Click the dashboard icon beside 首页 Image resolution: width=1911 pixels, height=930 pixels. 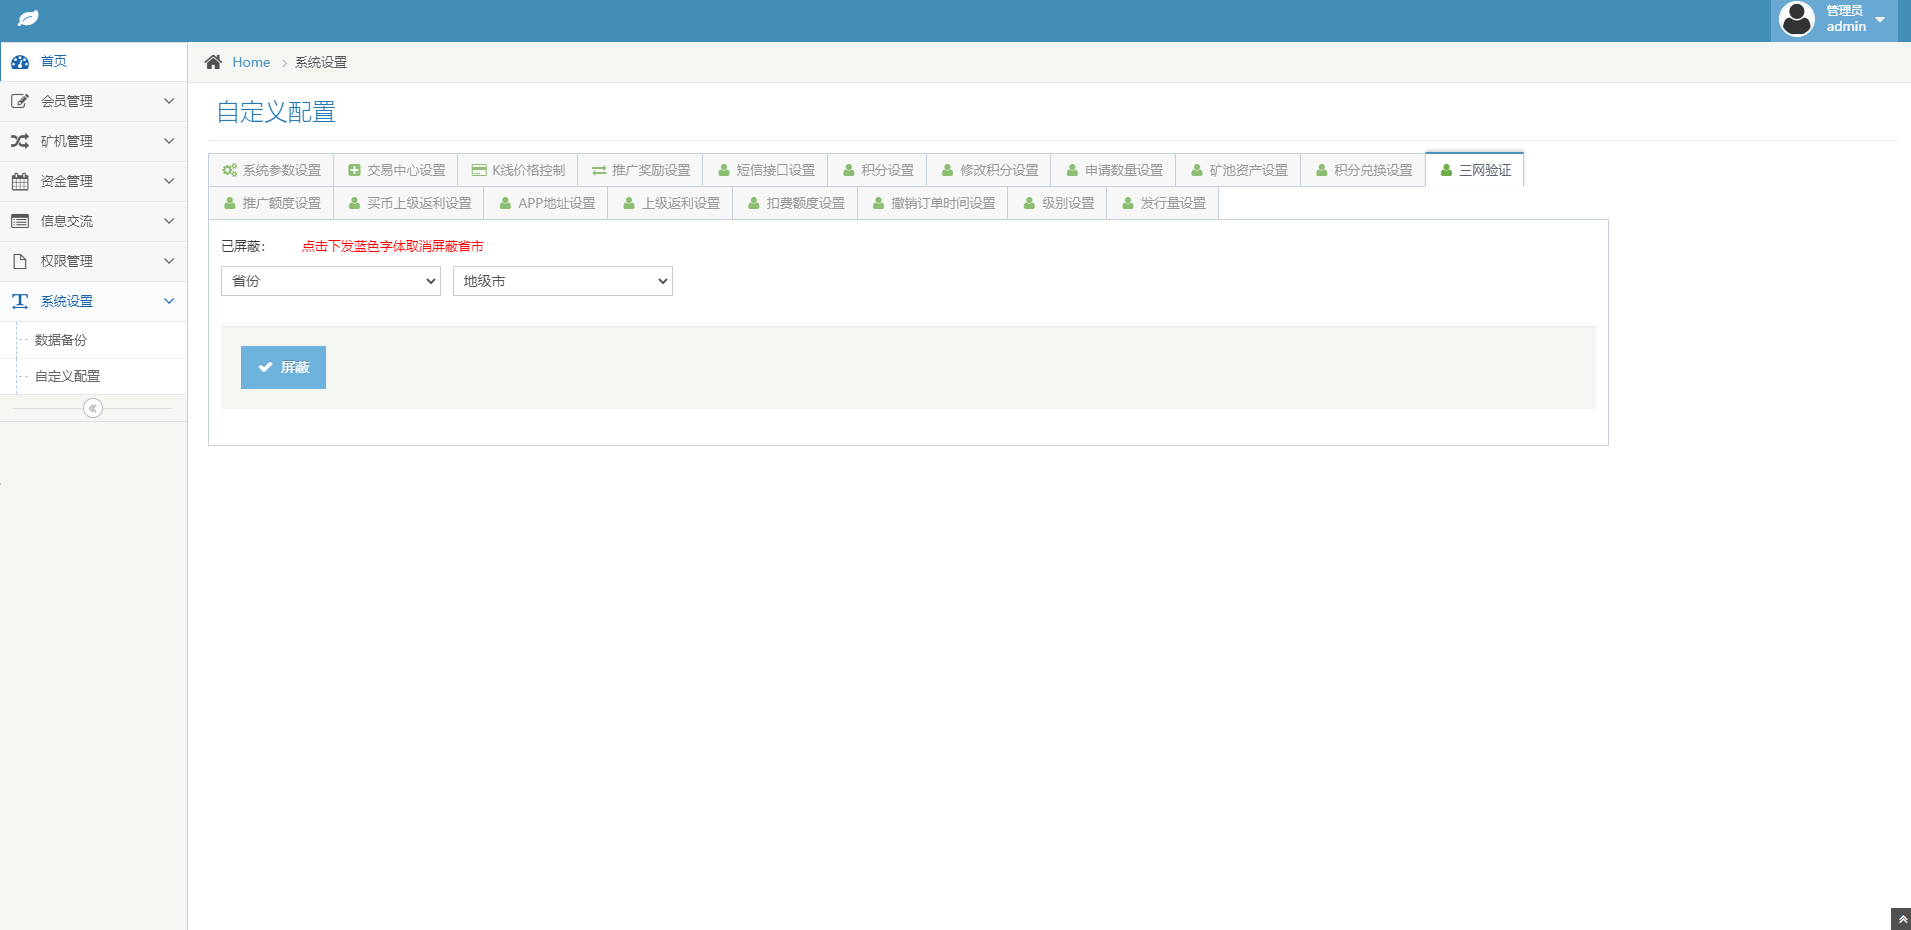point(20,62)
